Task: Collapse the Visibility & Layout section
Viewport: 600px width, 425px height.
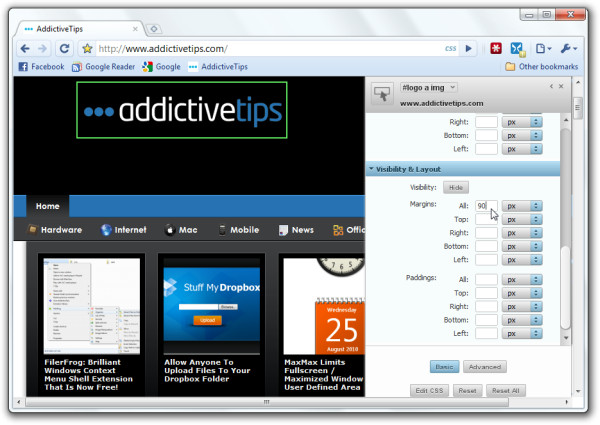Action: [463, 169]
